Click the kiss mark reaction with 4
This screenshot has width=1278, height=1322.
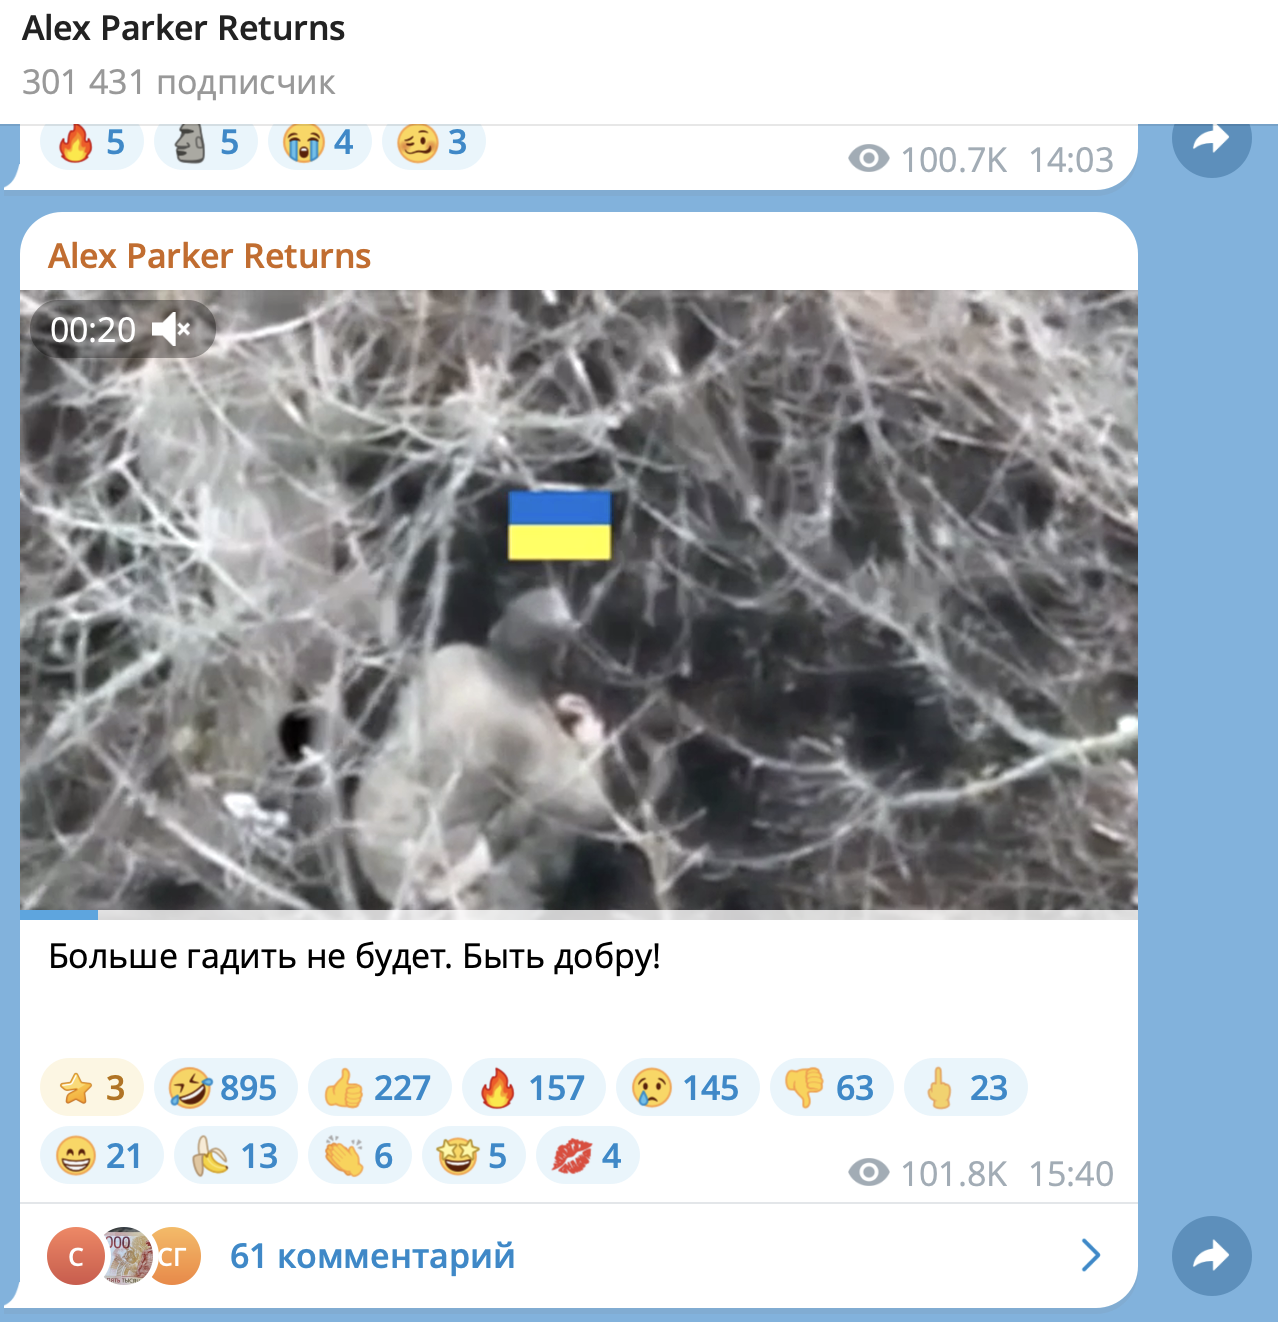588,1155
